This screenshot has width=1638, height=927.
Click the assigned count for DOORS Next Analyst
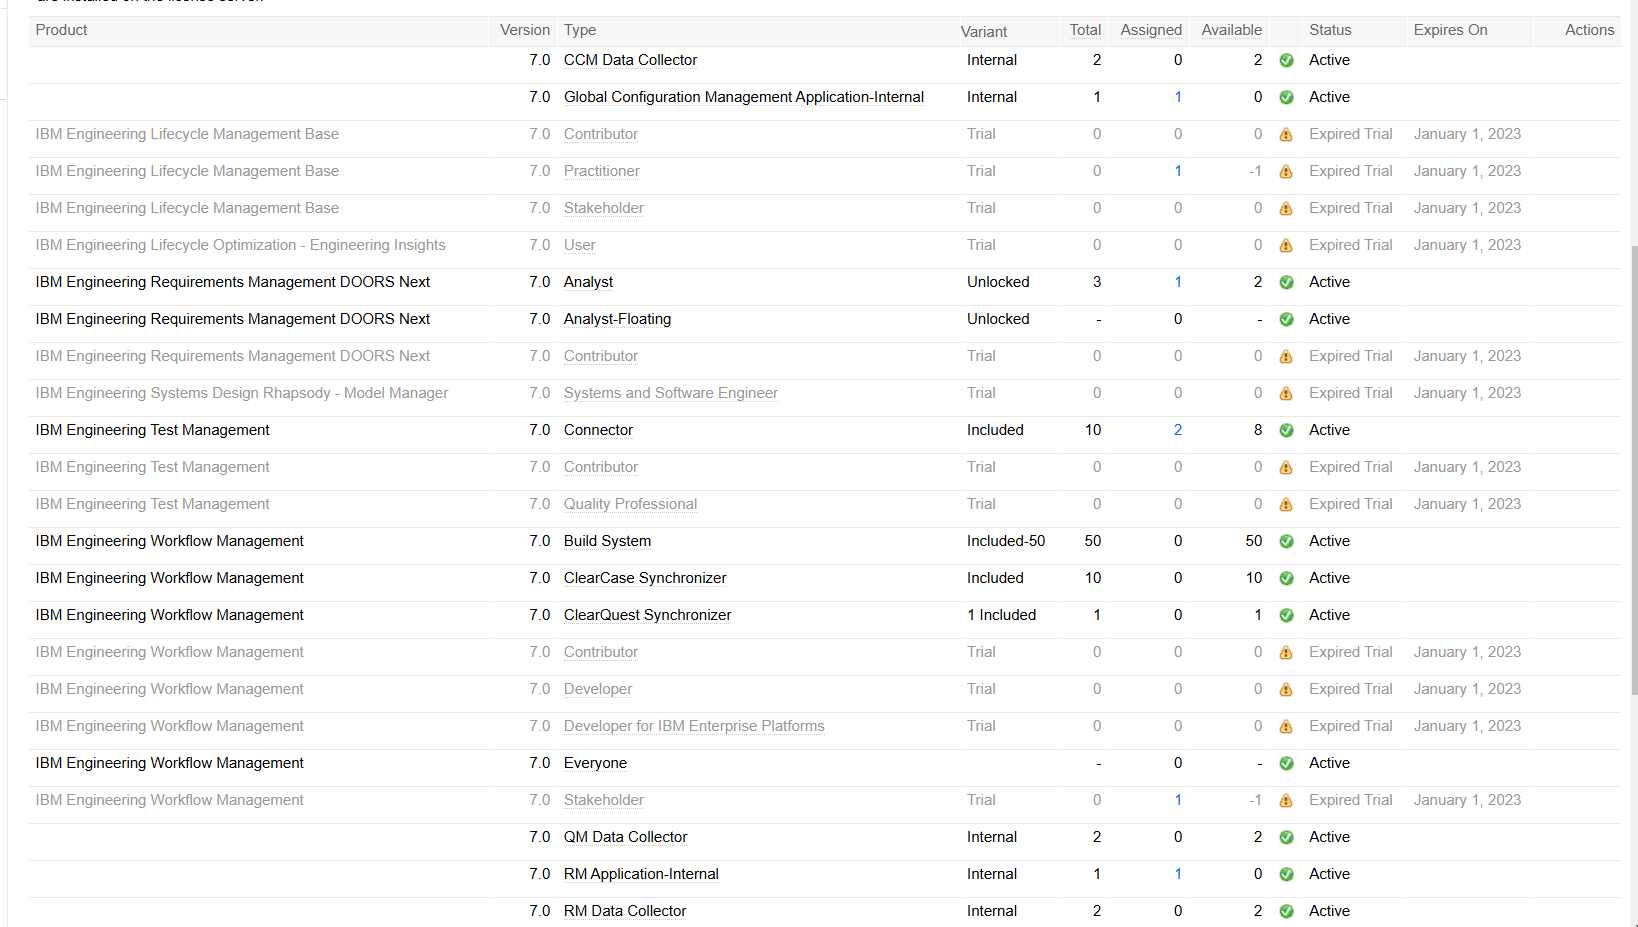point(1178,282)
